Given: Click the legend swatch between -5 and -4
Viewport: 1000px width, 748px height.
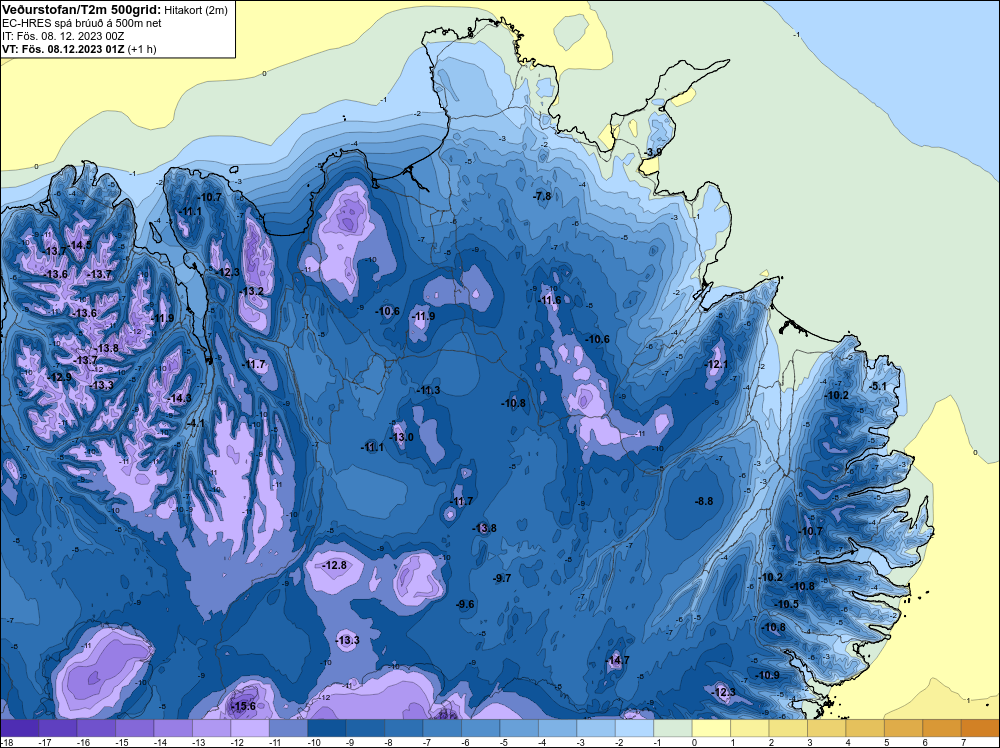Looking at the screenshot, I should click(519, 728).
